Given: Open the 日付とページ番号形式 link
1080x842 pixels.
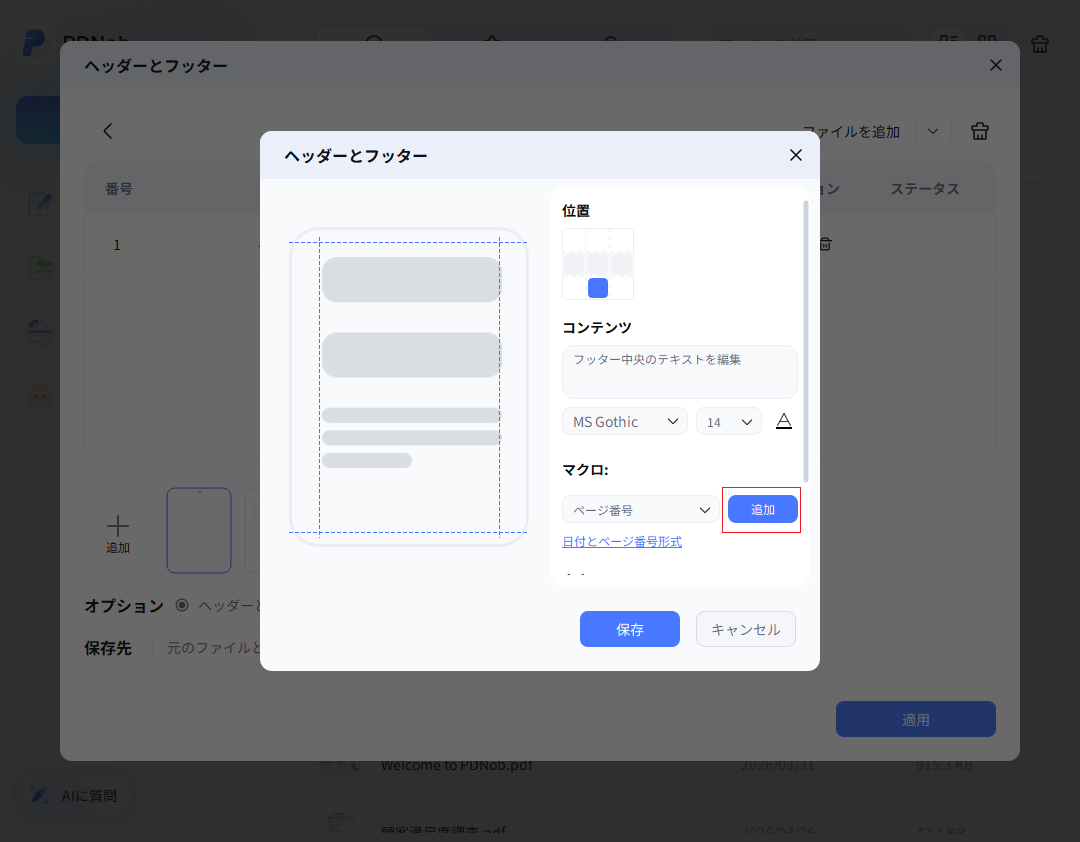Looking at the screenshot, I should (x=621, y=541).
